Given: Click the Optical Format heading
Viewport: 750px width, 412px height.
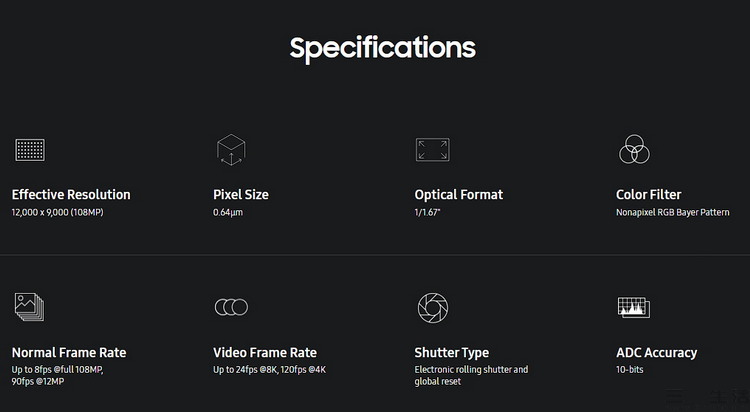Looking at the screenshot, I should click(459, 194).
